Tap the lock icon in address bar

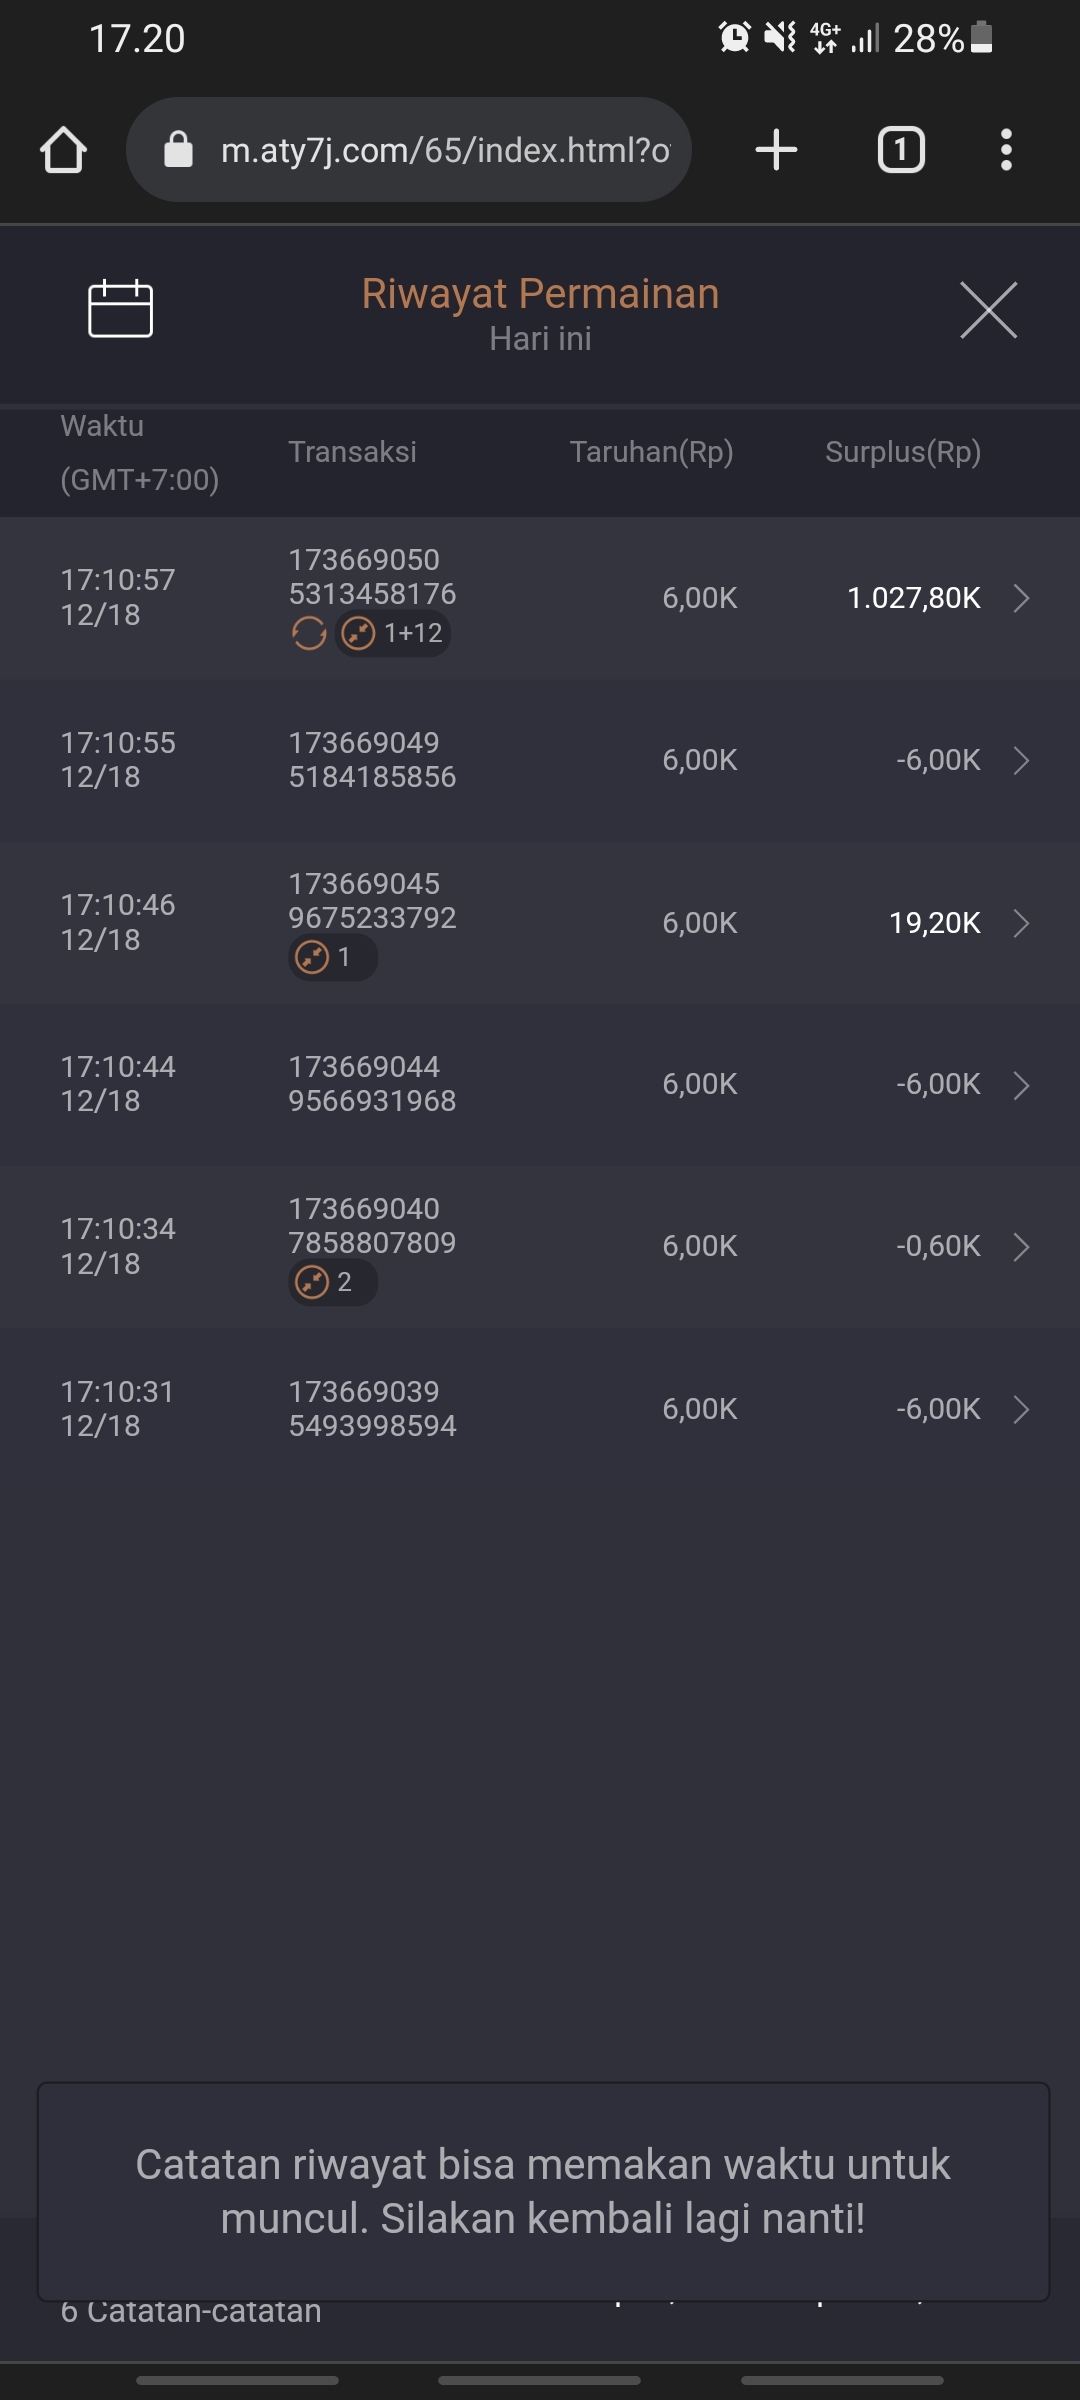pos(178,150)
